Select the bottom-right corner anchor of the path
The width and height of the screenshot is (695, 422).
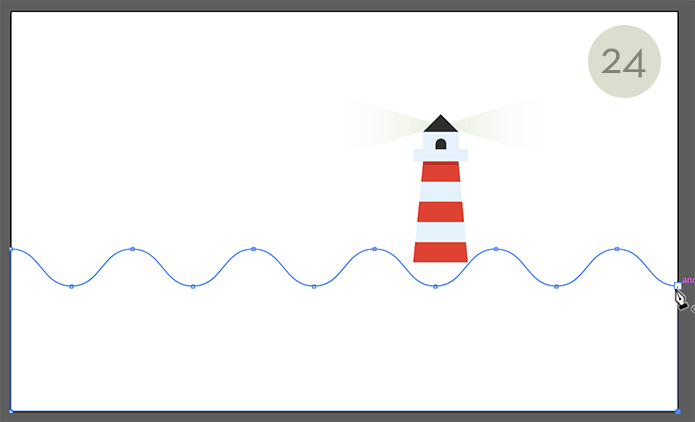[678, 411]
